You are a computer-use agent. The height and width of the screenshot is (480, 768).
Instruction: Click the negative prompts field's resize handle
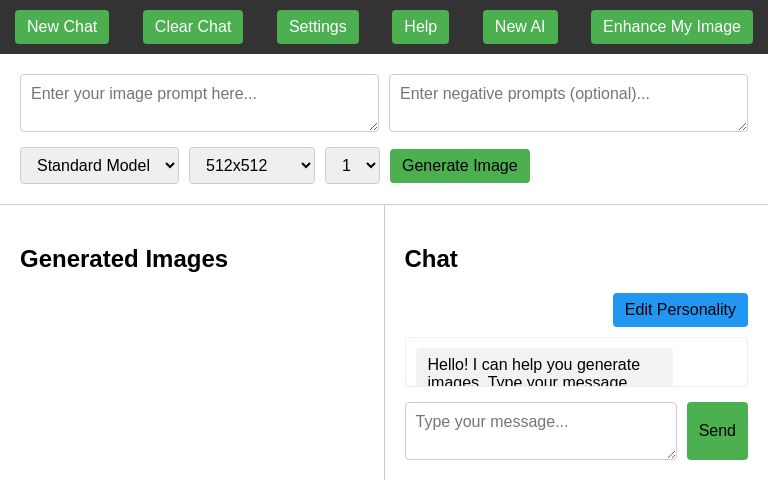pos(742,126)
